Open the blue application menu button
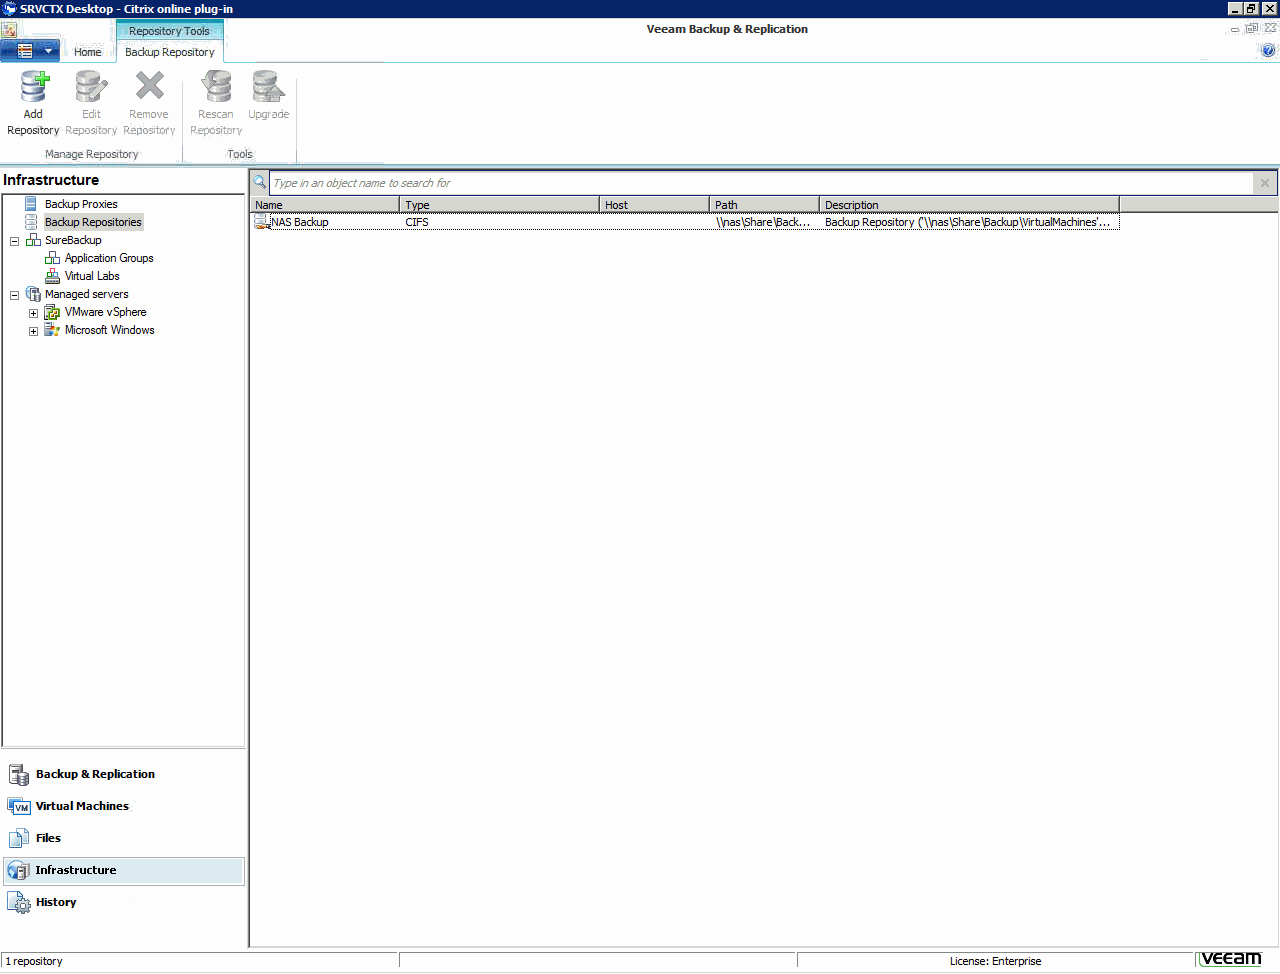Viewport: 1280px width, 974px height. click(x=30, y=50)
